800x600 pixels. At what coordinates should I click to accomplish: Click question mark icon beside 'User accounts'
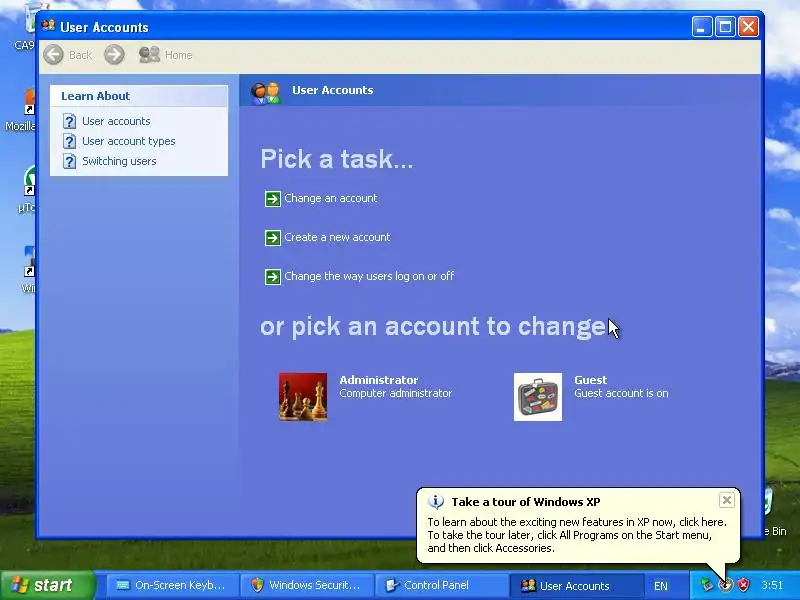(x=69, y=121)
